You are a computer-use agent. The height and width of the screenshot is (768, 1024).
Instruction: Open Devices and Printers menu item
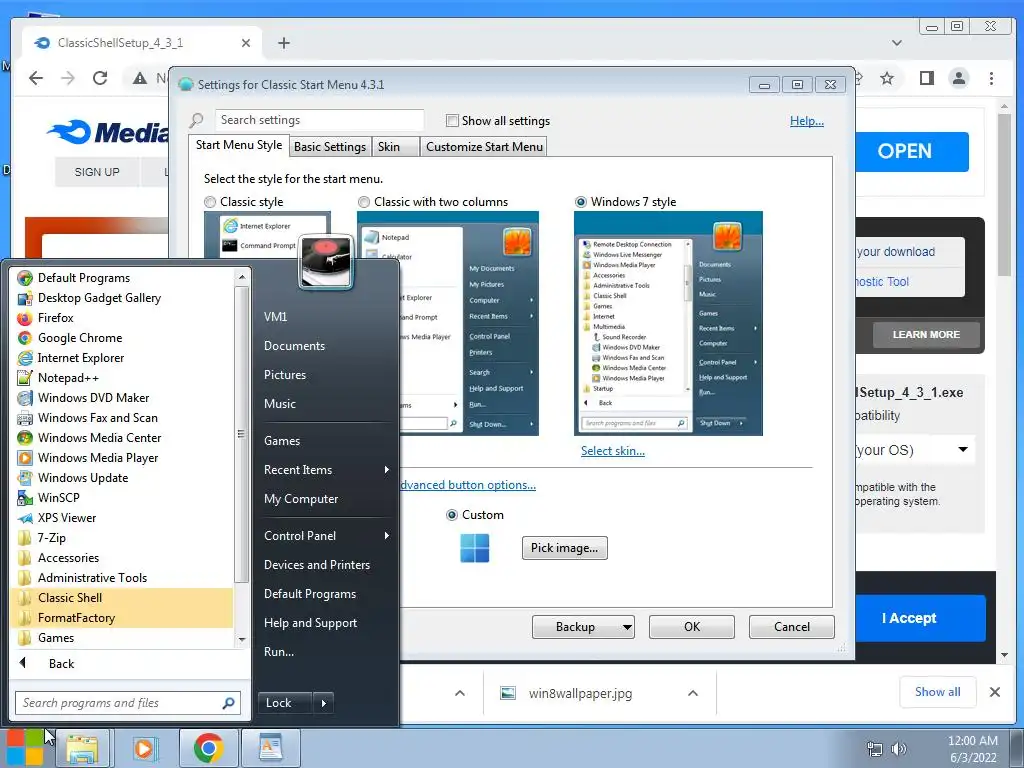pos(317,565)
